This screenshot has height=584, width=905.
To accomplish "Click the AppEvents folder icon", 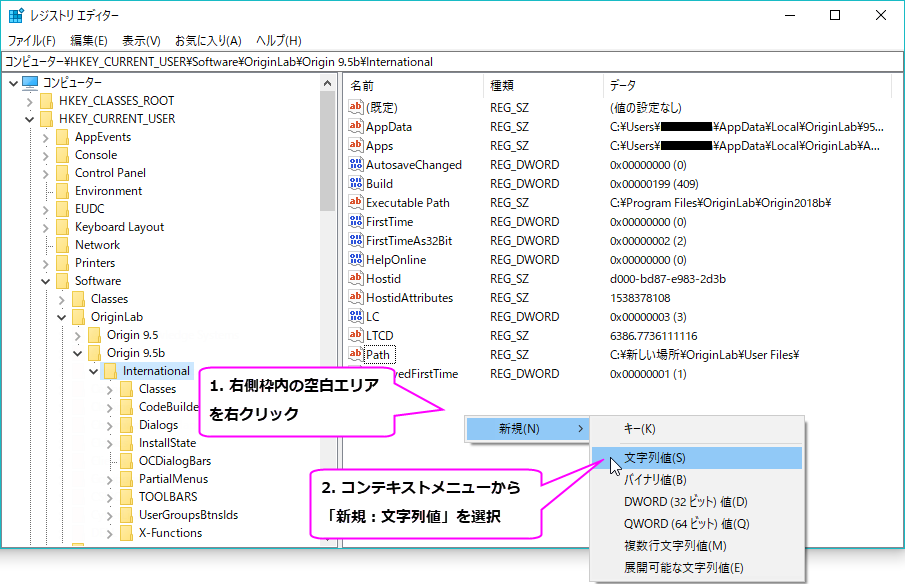I will point(63,137).
